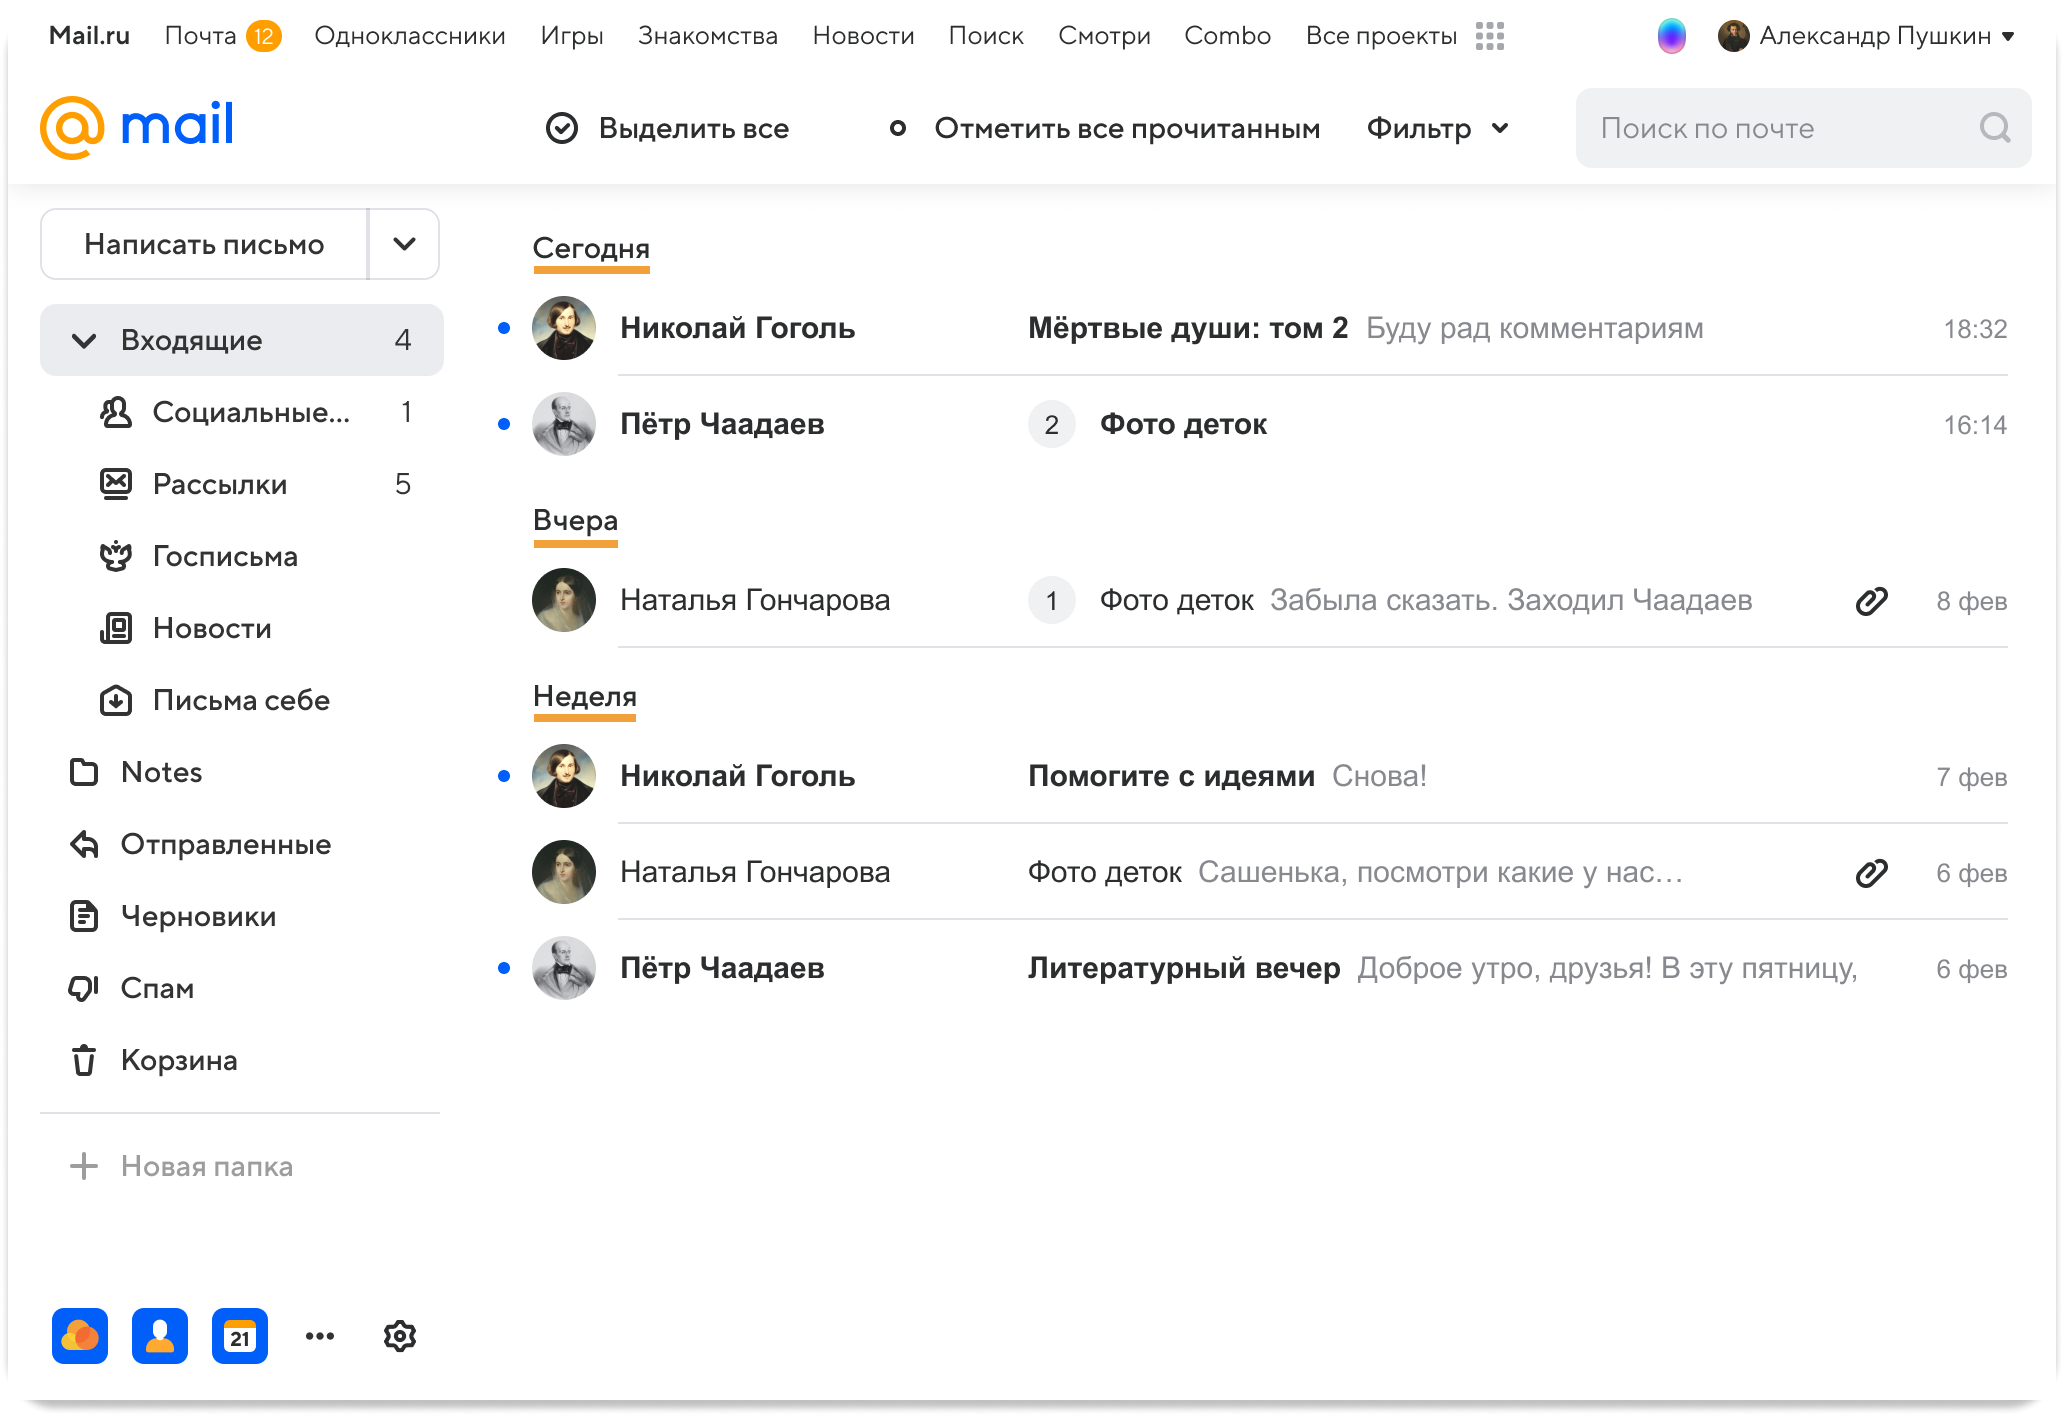Click the Написать письмо button
This screenshot has height=1416, width=2064.
(204, 244)
